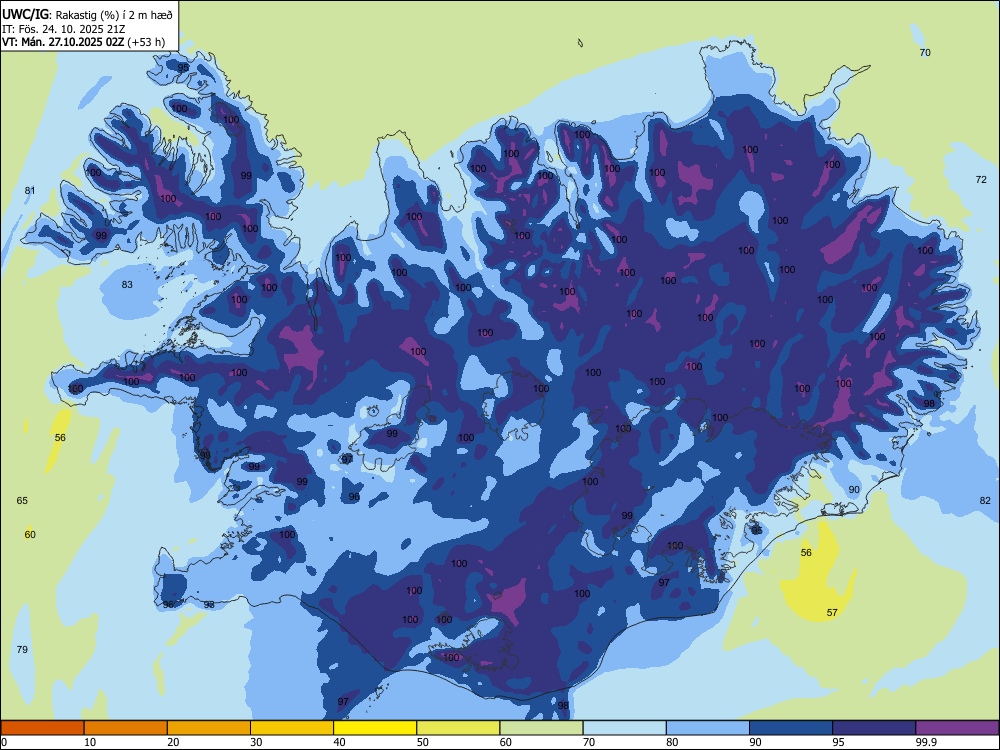1000x750 pixels.
Task: Click the '80' legend tick label
Action: [x=672, y=742]
